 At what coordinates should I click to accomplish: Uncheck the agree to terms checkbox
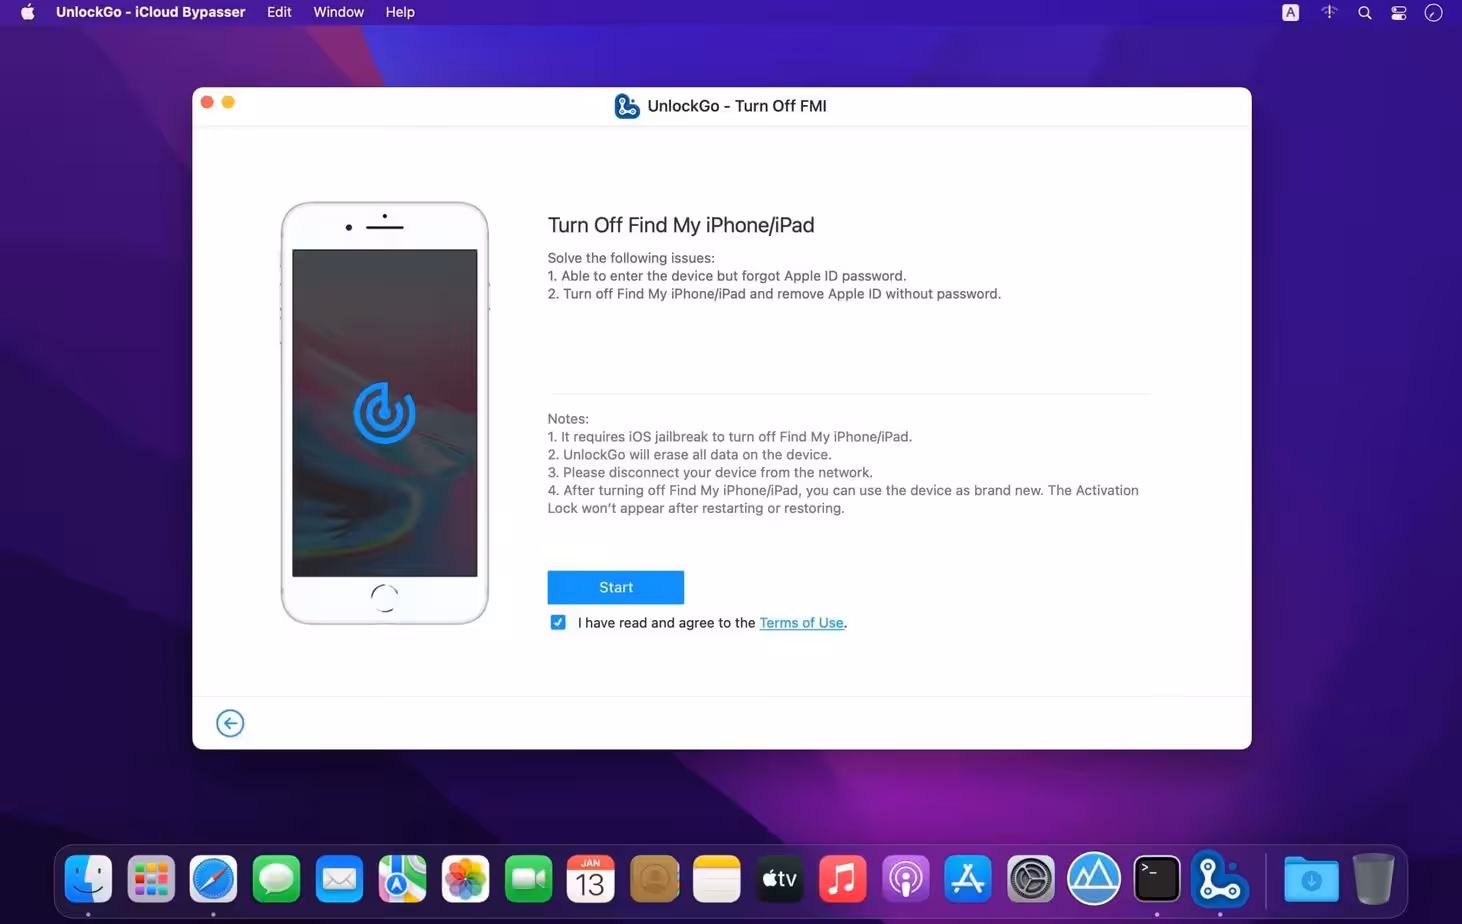558,622
